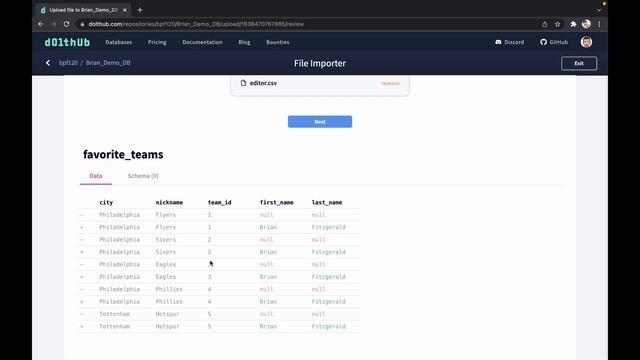The width and height of the screenshot is (640, 360).
Task: Click the last_name column header
Action: [327, 202]
